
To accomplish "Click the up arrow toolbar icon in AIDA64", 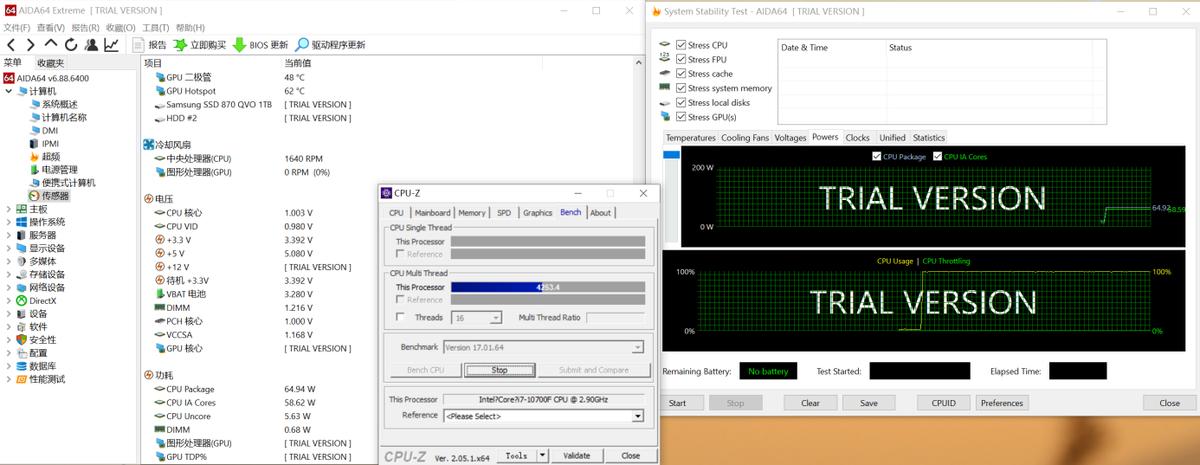I will (x=51, y=45).
